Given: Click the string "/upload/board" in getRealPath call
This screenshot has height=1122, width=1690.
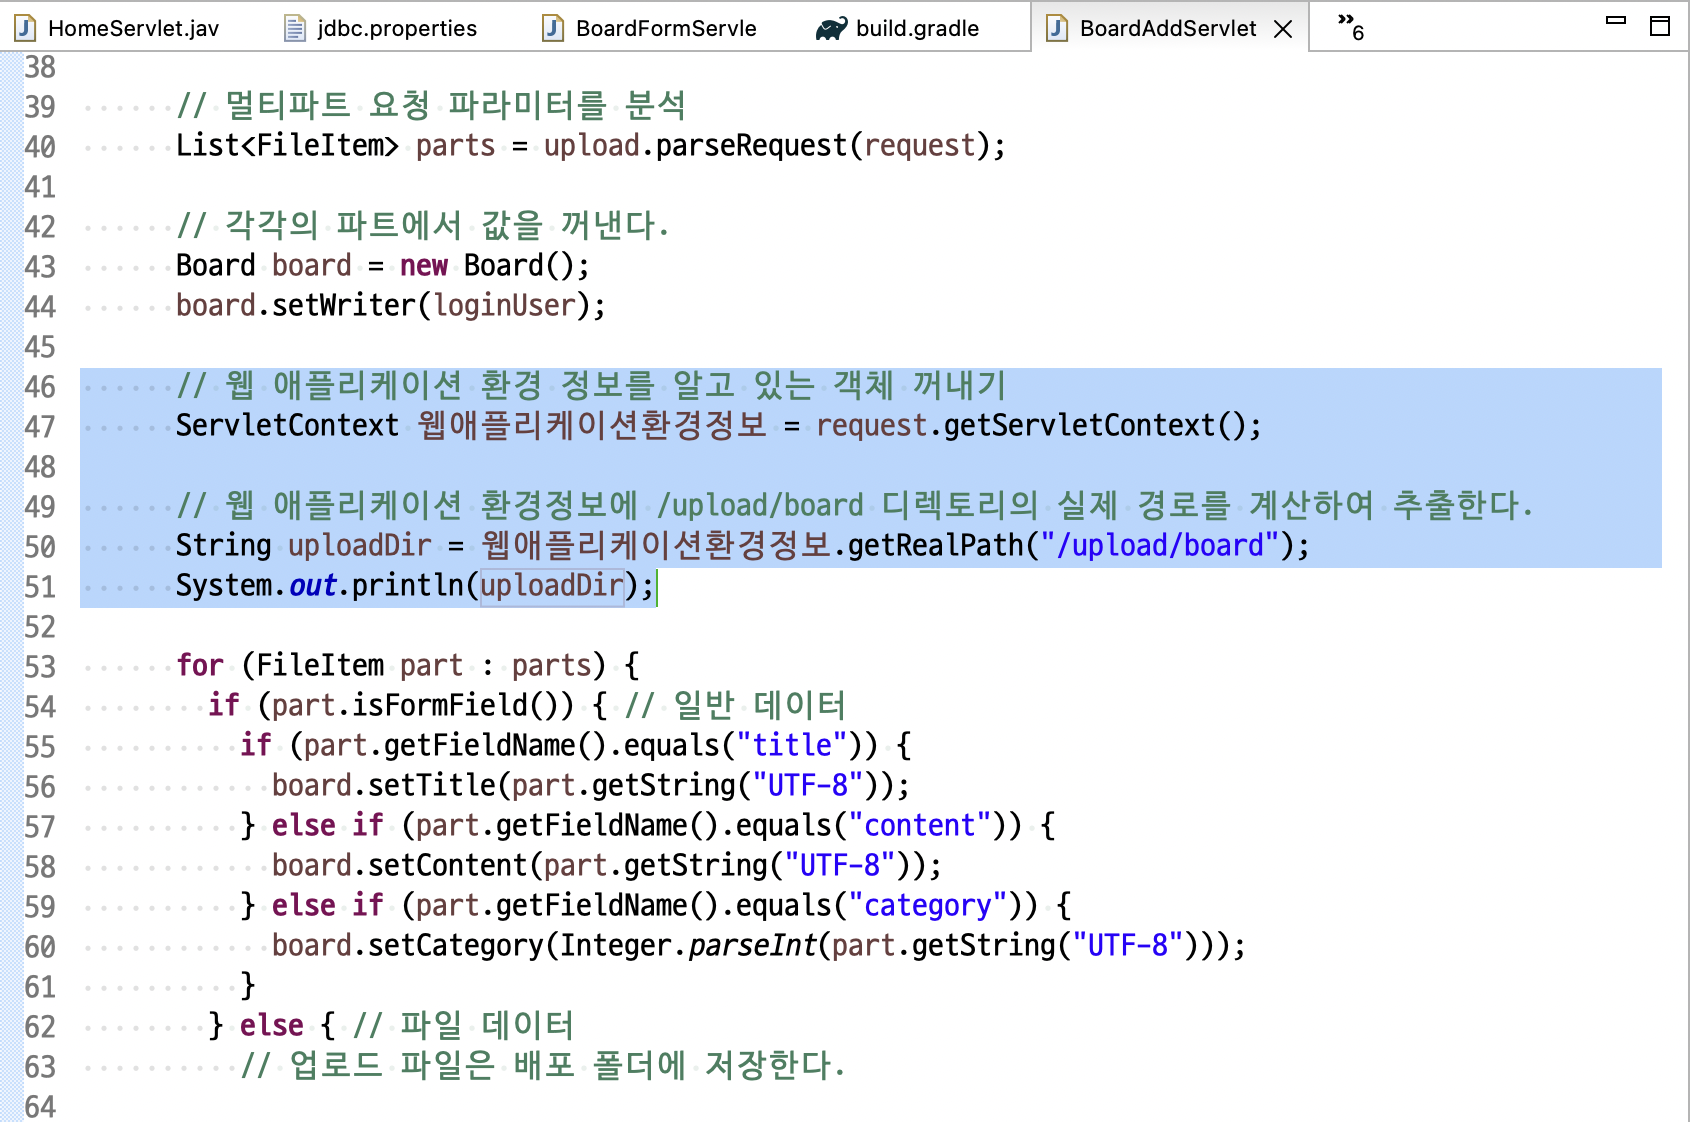Looking at the screenshot, I should 1160,546.
